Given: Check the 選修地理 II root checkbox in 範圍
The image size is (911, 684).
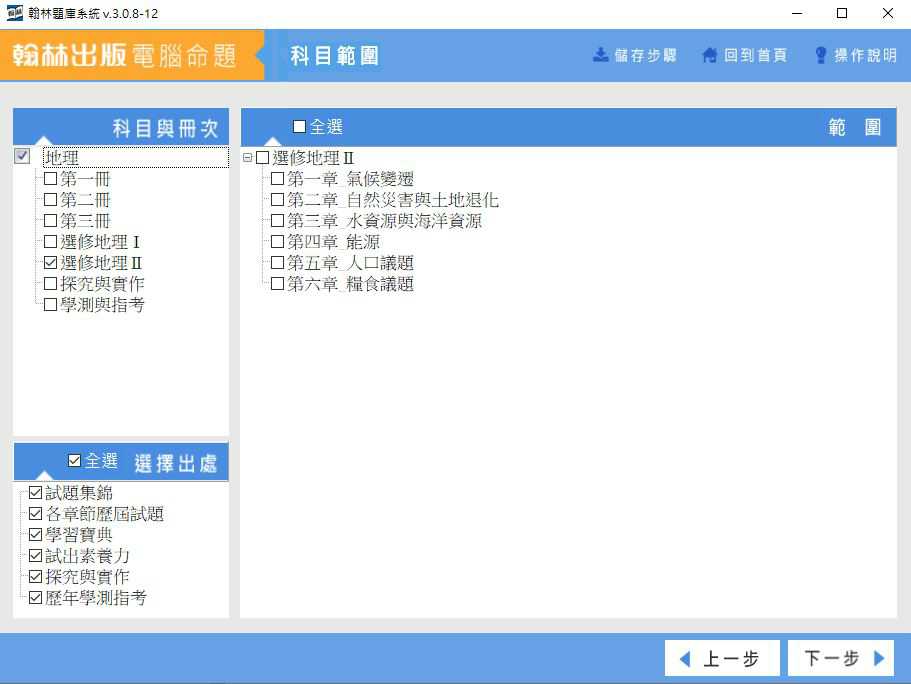Looking at the screenshot, I should click(263, 157).
